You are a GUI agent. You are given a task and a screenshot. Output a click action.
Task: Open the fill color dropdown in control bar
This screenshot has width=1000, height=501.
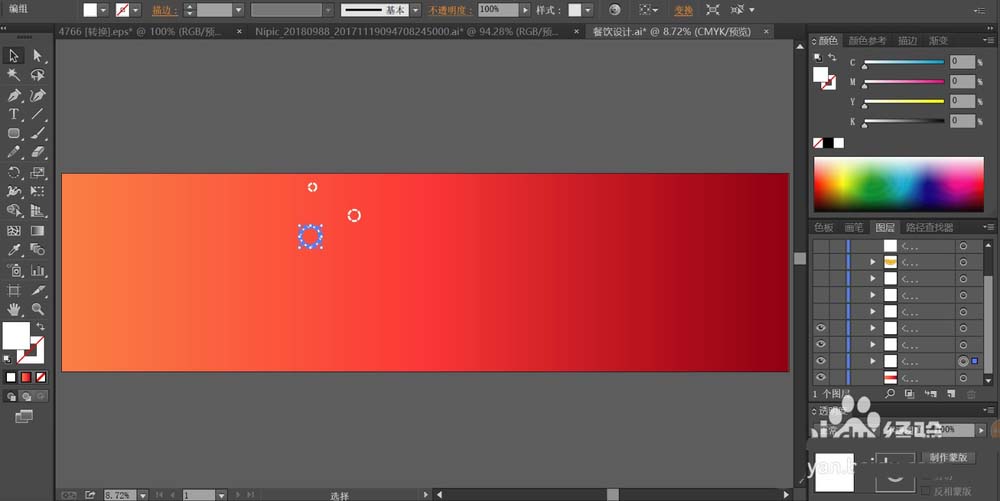[x=103, y=10]
